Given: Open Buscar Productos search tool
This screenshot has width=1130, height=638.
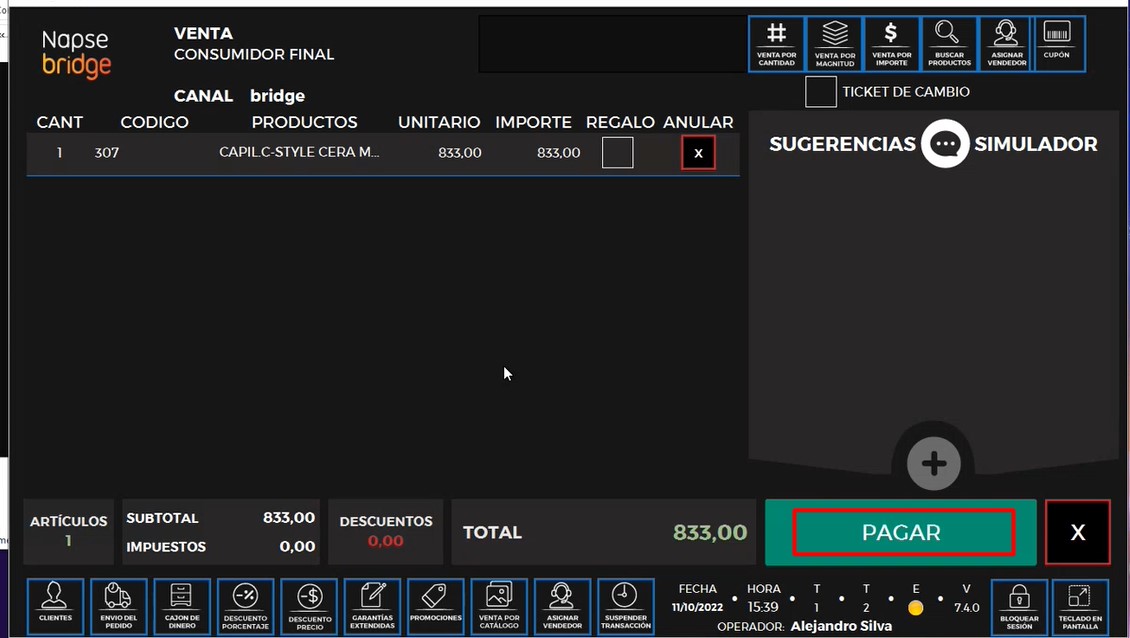Looking at the screenshot, I should [949, 44].
